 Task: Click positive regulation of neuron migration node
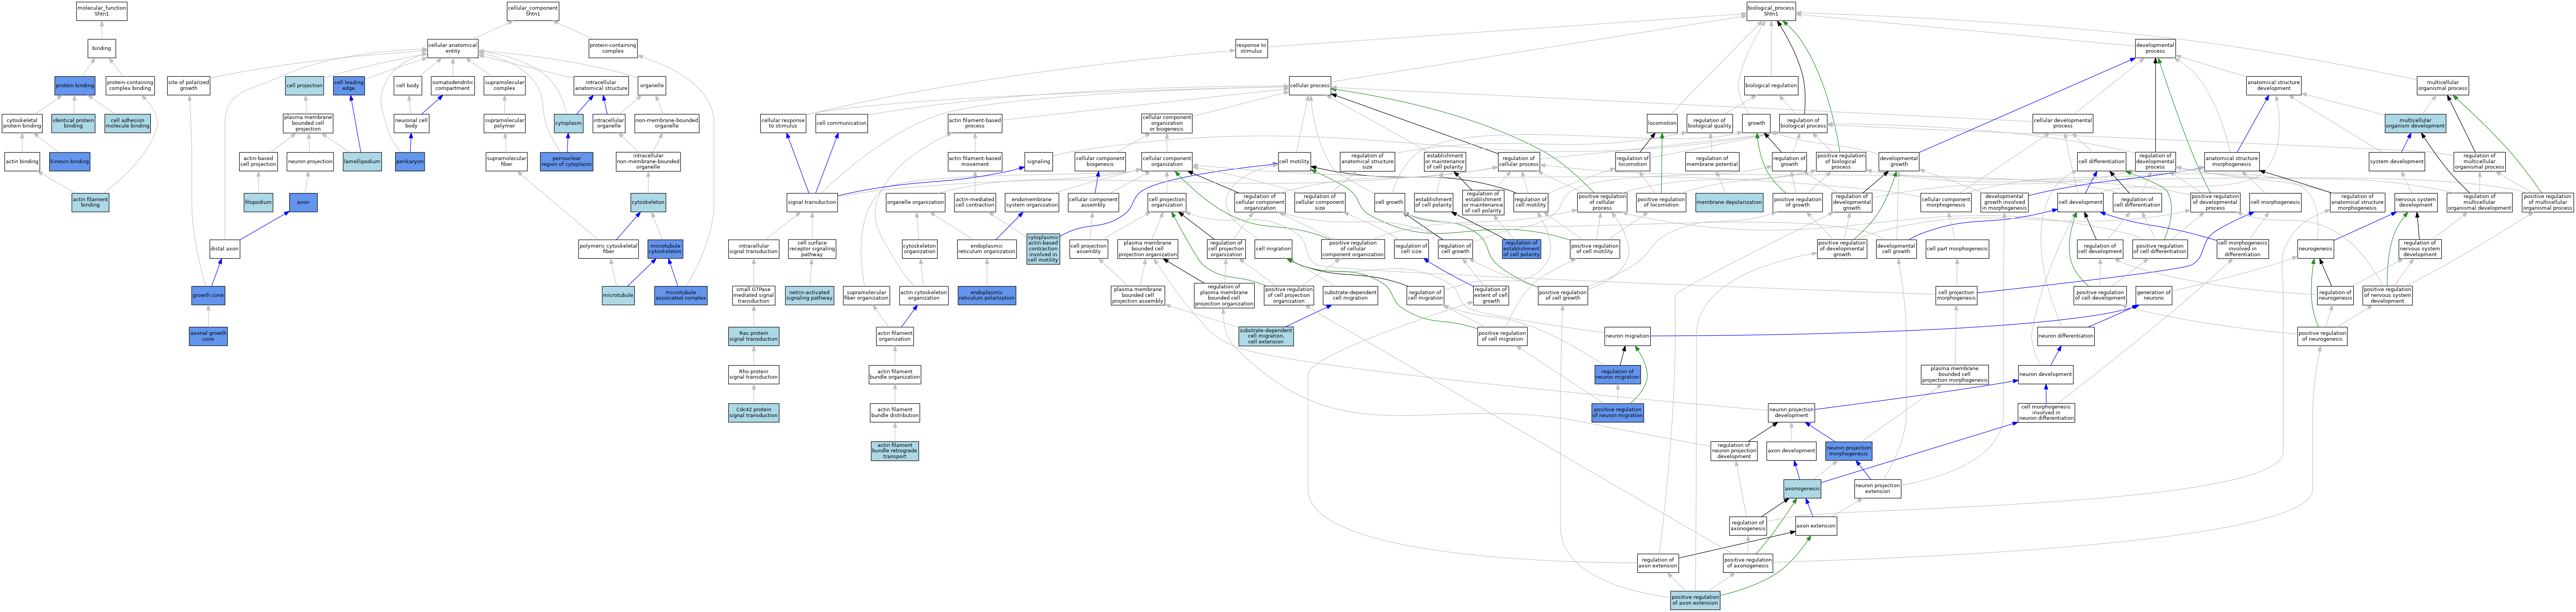tap(1617, 412)
